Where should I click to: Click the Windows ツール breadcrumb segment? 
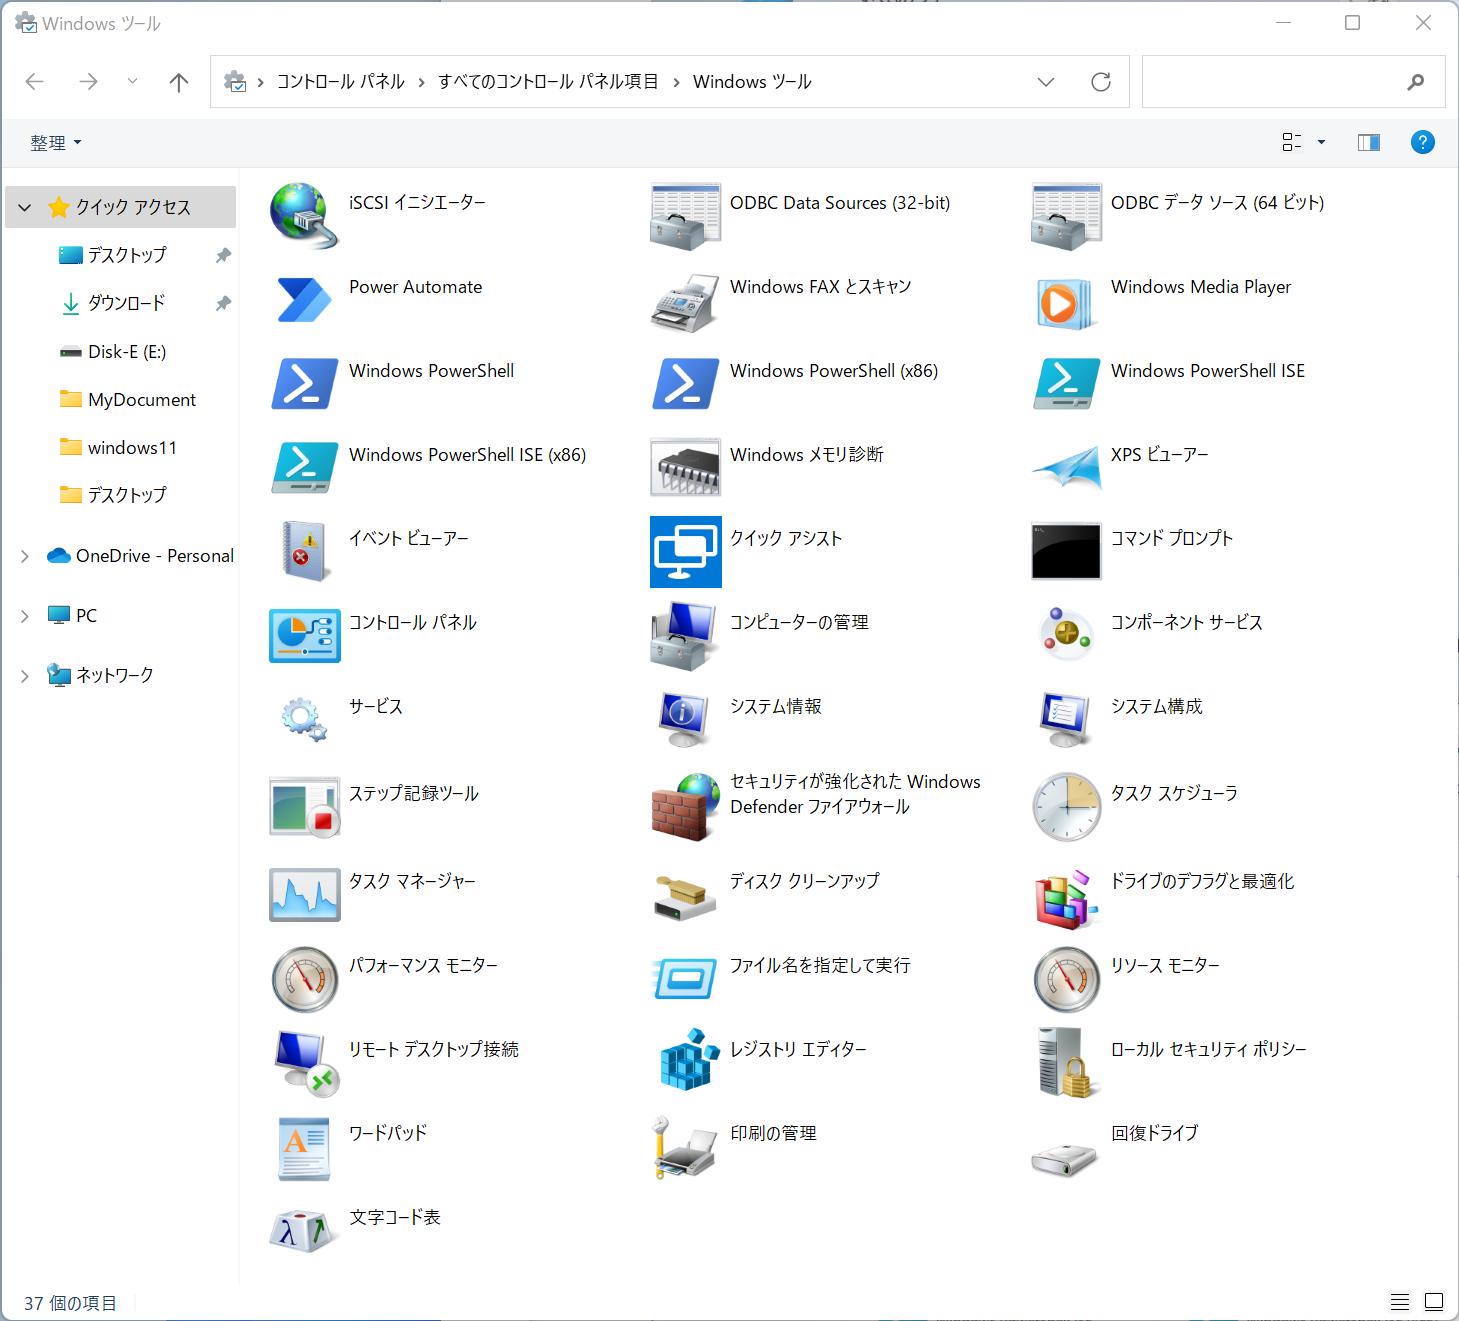752,82
